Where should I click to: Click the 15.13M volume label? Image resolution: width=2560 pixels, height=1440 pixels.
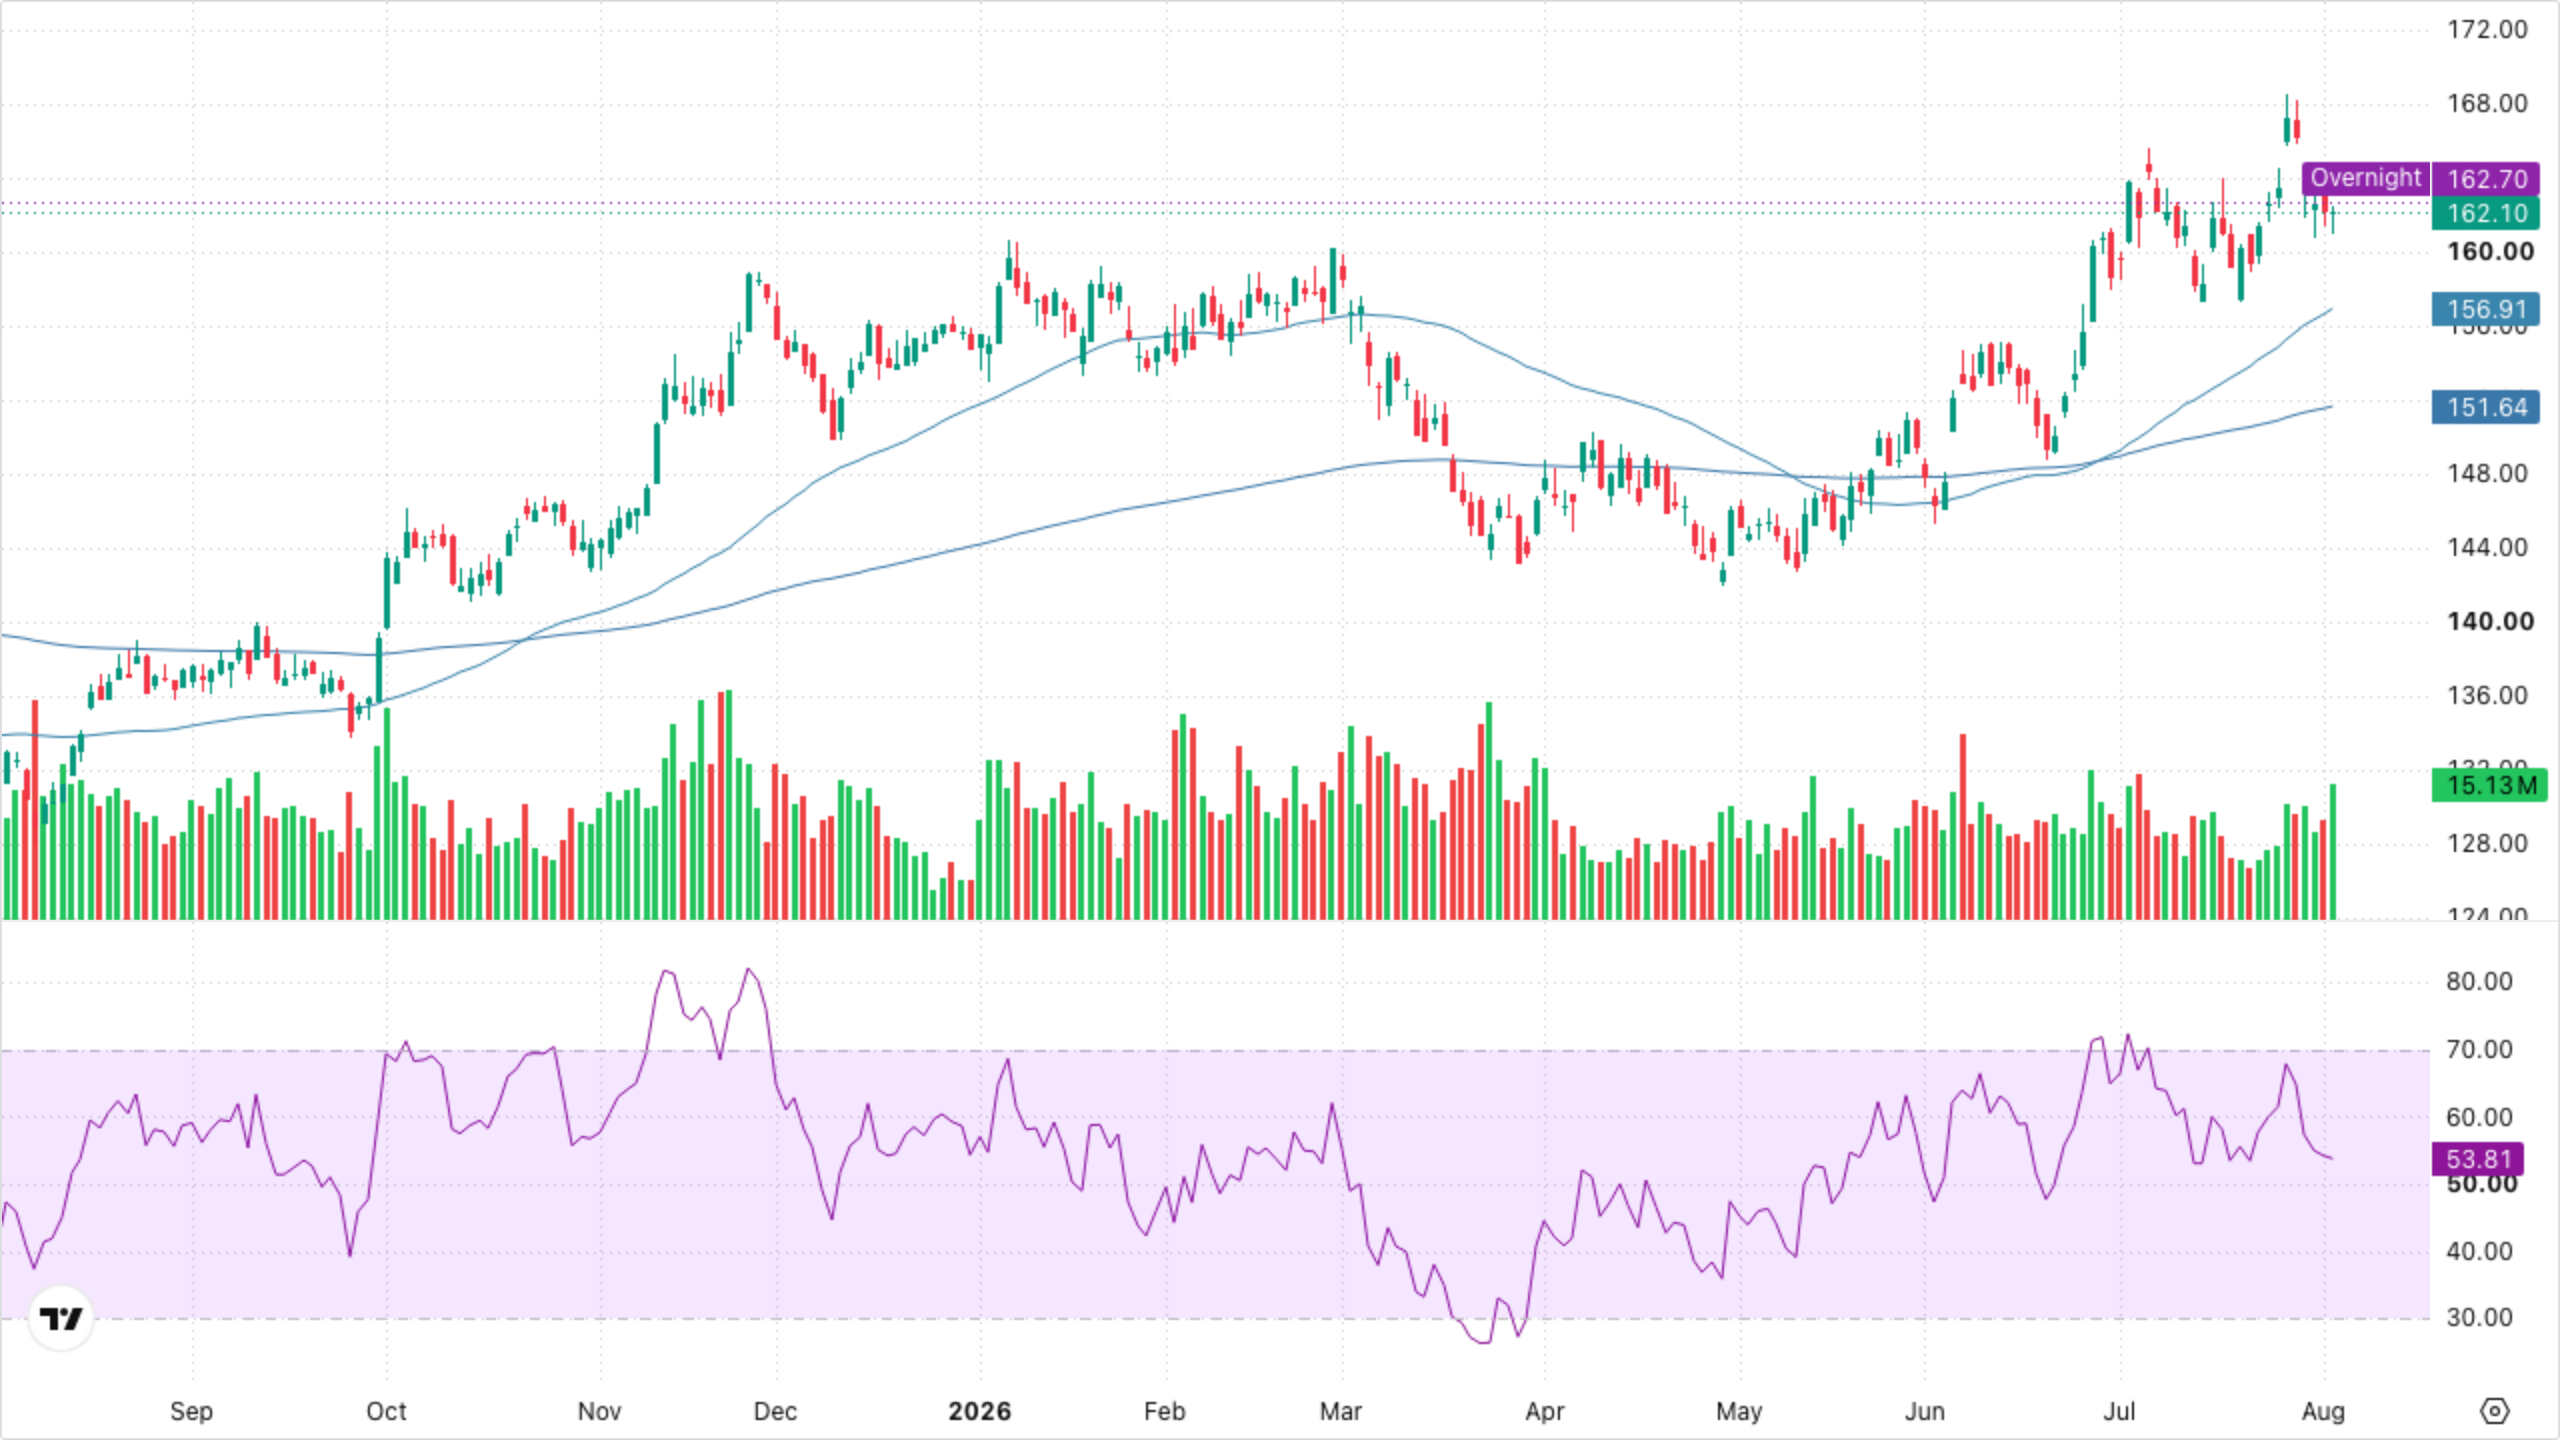point(2490,785)
